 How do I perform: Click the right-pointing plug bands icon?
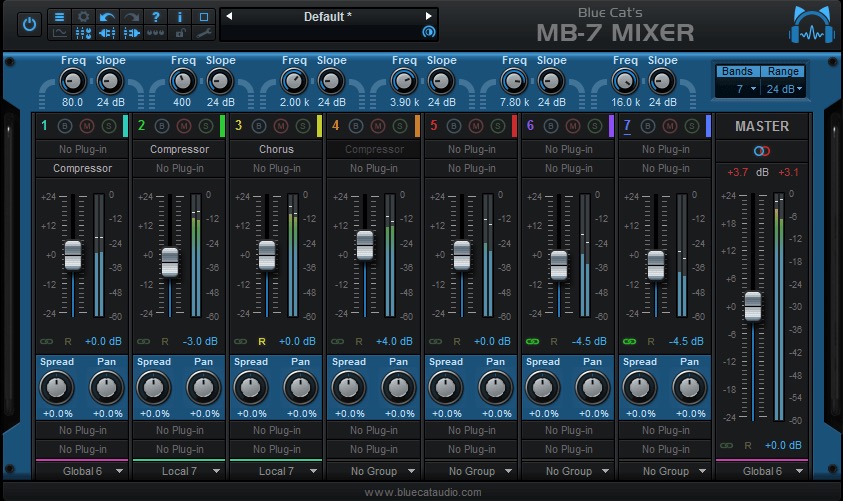(x=131, y=33)
